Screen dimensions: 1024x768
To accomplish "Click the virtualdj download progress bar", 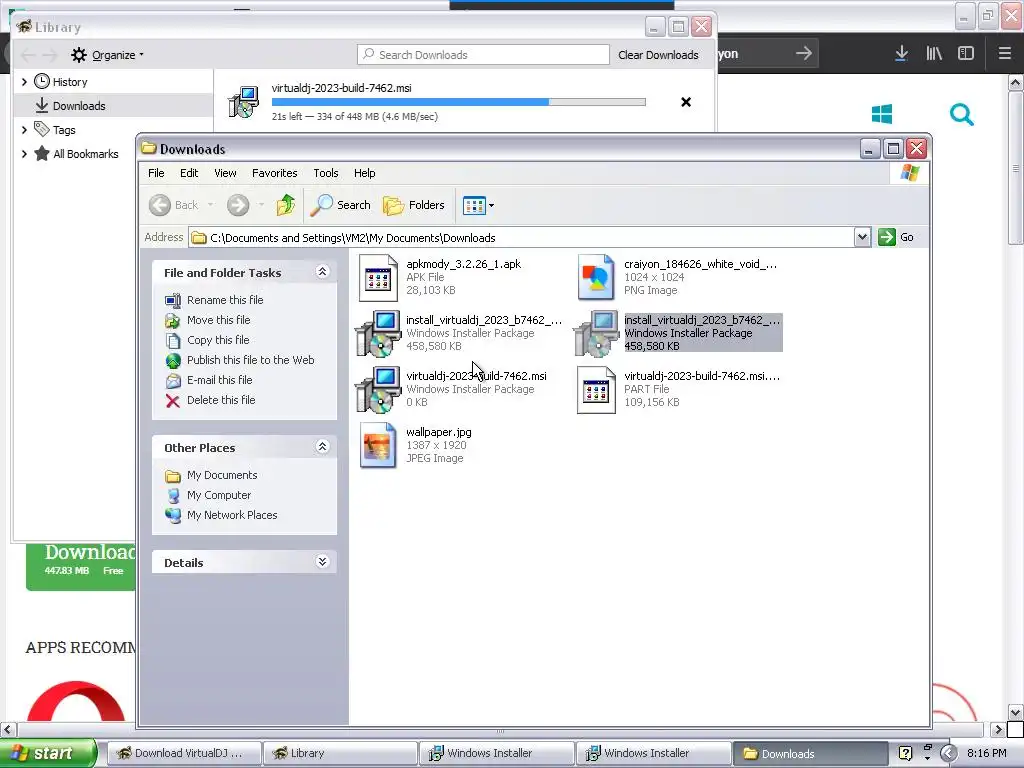I will tap(458, 102).
